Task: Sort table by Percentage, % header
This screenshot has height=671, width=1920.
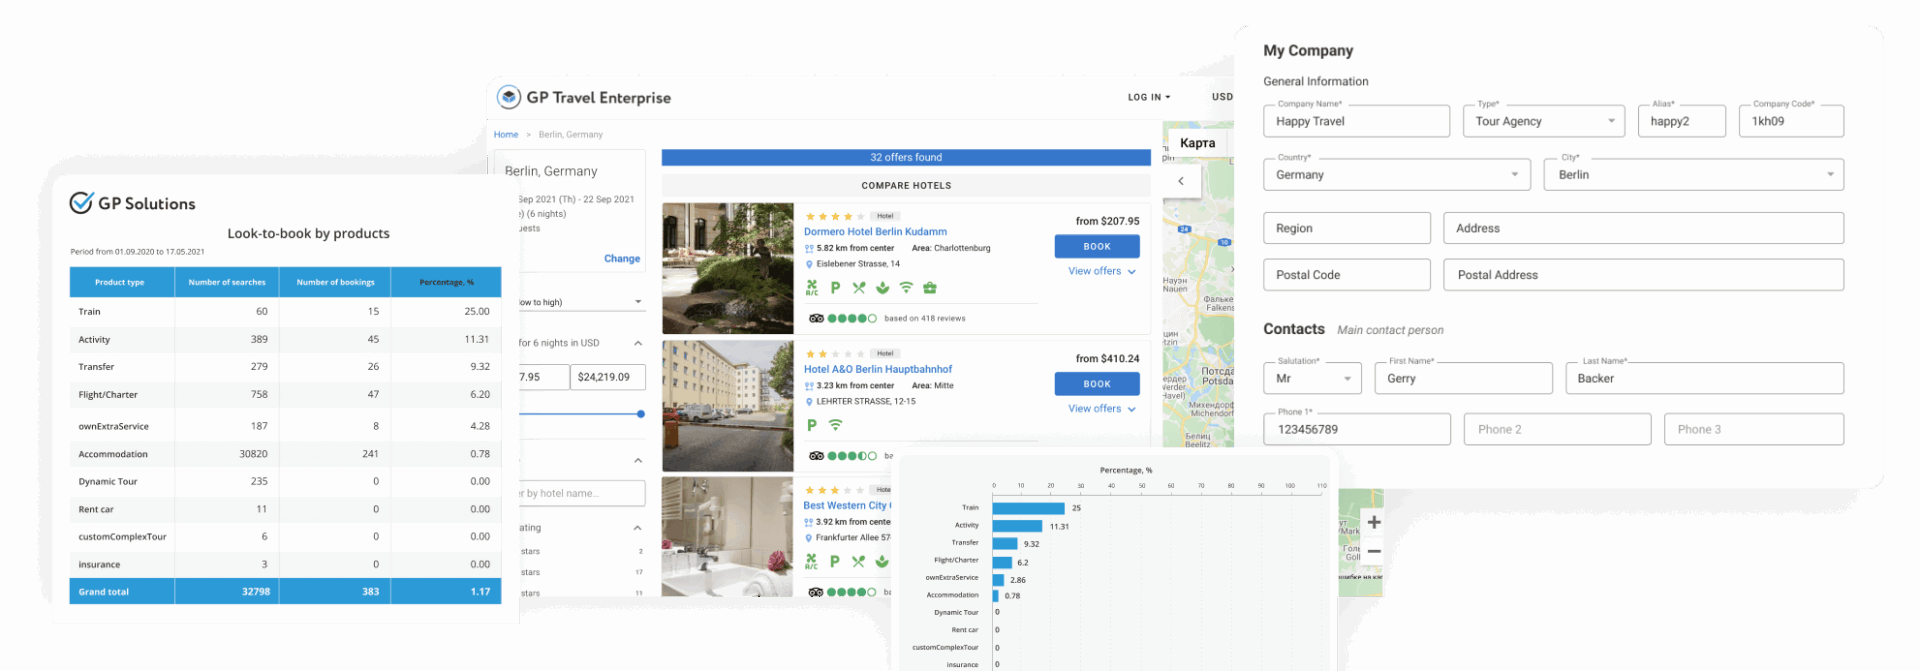Action: tap(447, 282)
